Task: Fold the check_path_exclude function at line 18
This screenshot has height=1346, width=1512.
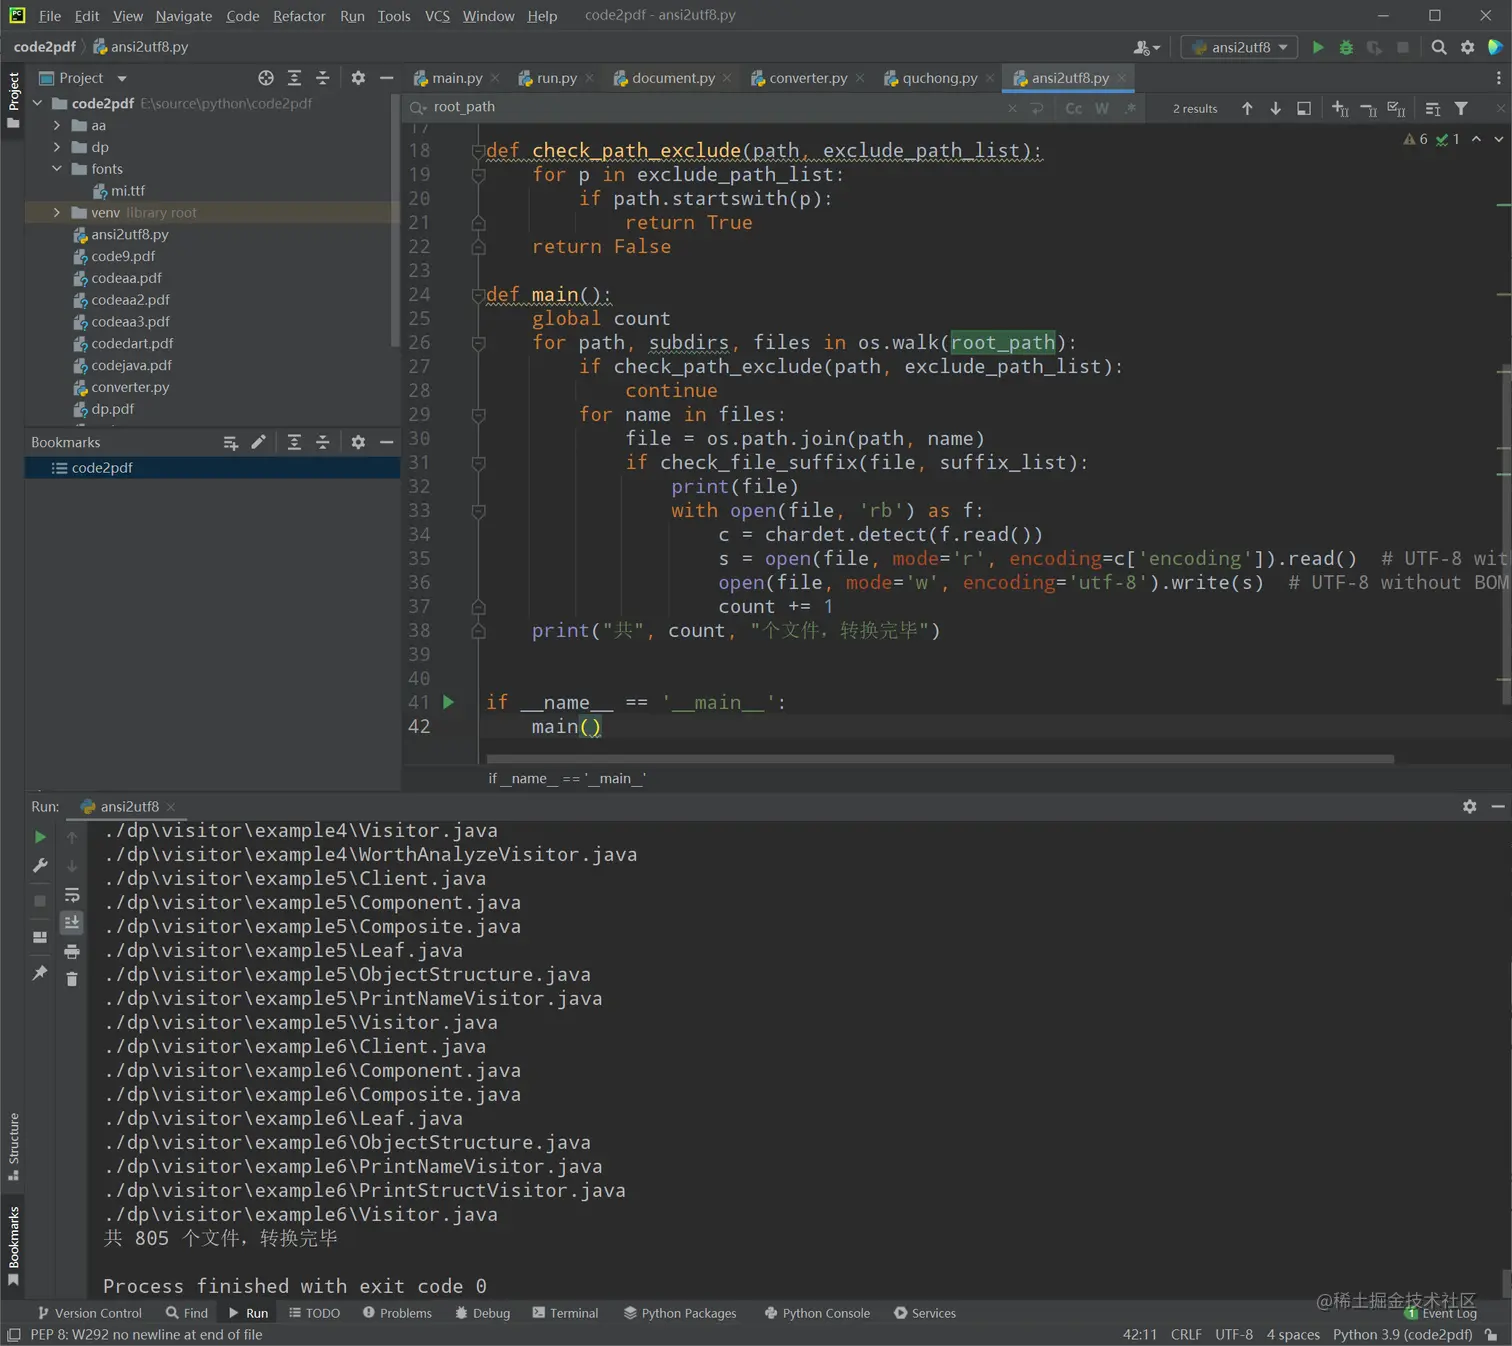Action: (478, 151)
